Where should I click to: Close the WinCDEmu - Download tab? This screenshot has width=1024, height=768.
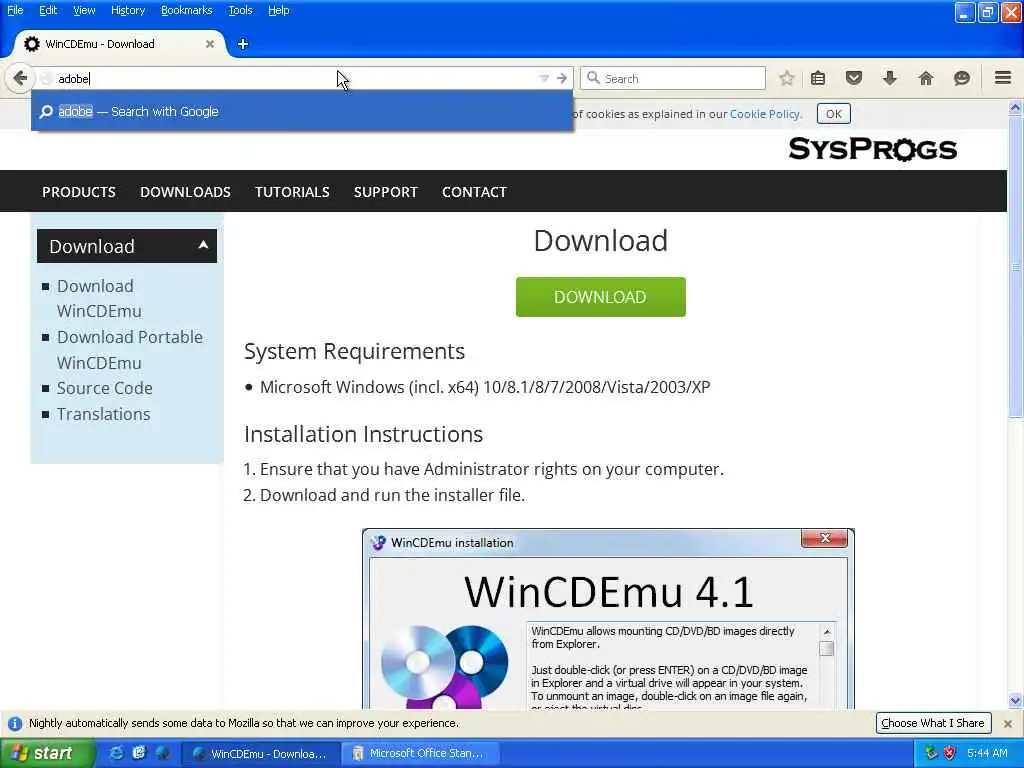(210, 44)
